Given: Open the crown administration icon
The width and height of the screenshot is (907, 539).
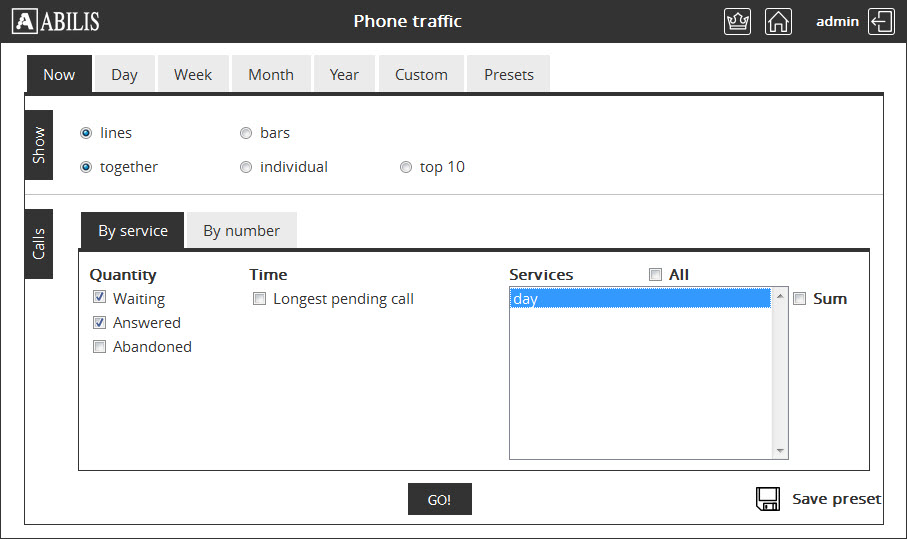Looking at the screenshot, I should coord(737,21).
